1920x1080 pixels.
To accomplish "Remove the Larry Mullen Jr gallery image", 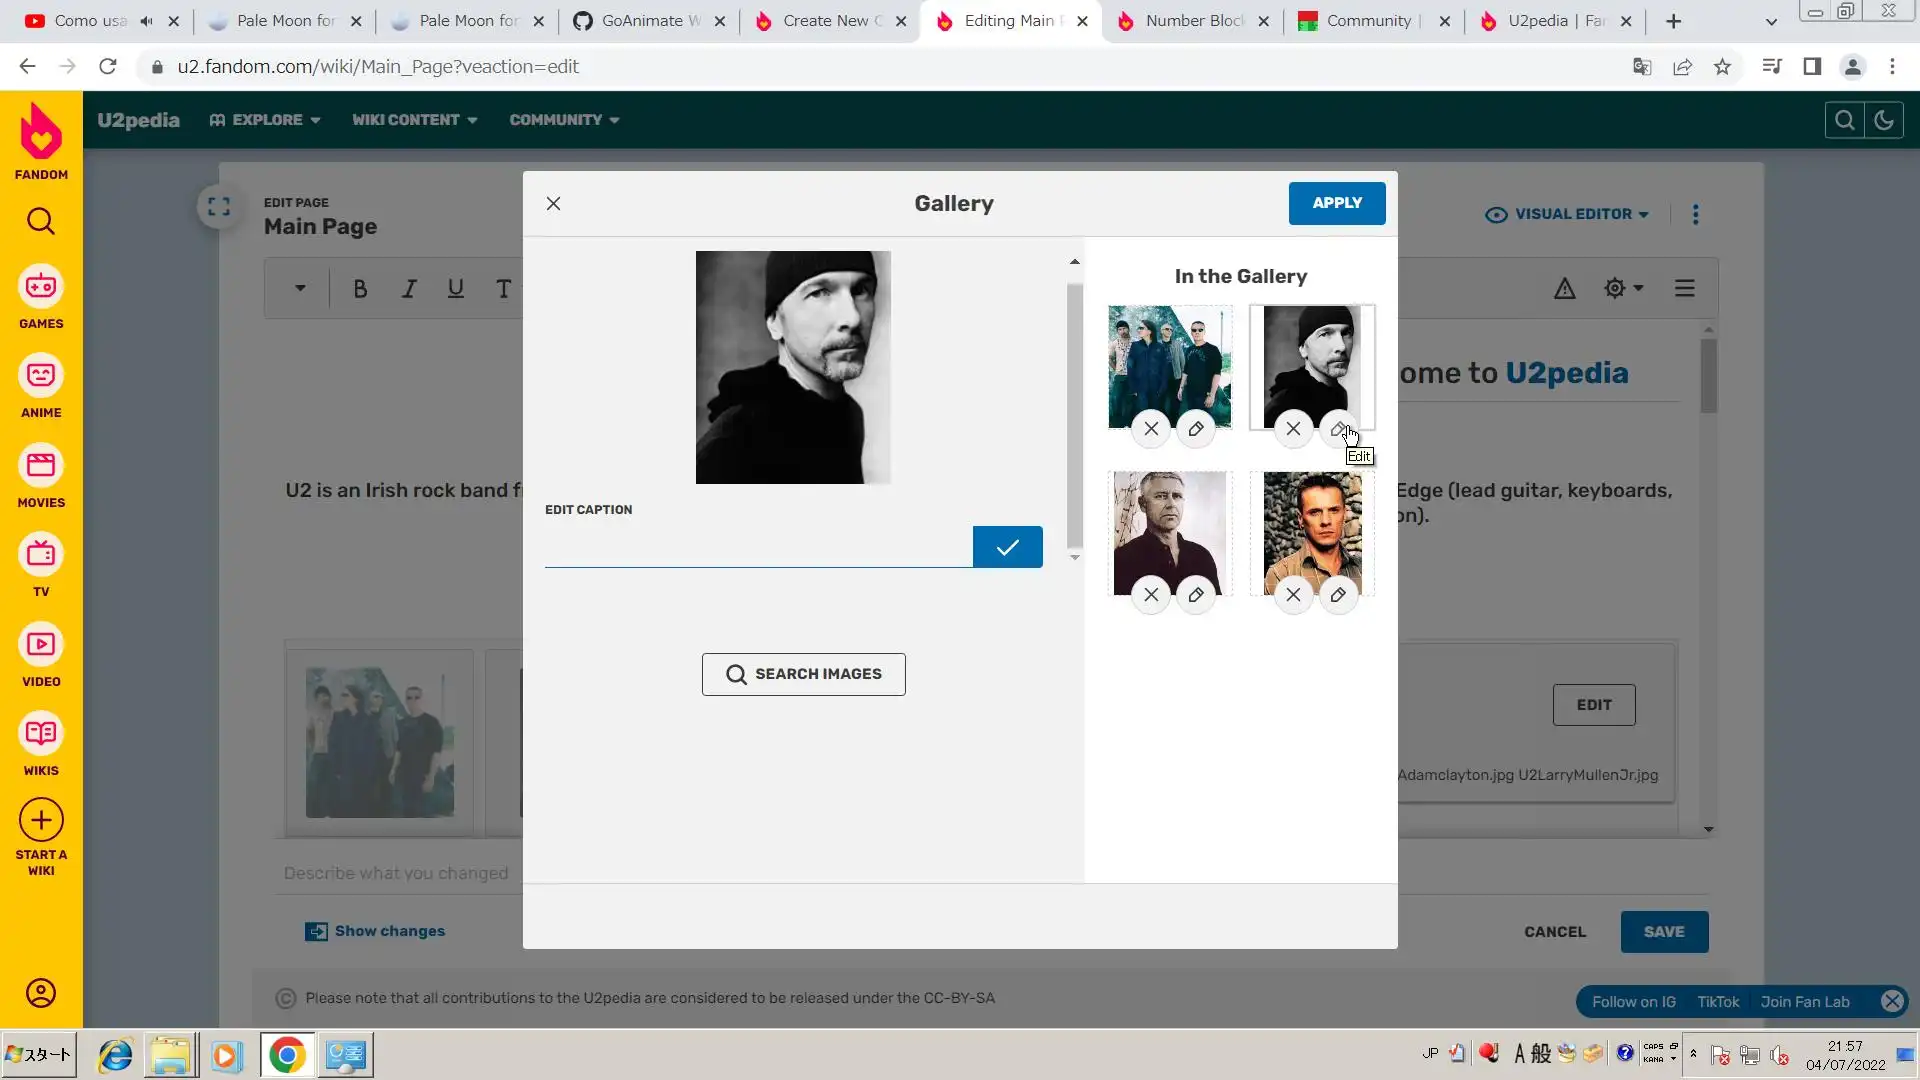I will 1293,595.
